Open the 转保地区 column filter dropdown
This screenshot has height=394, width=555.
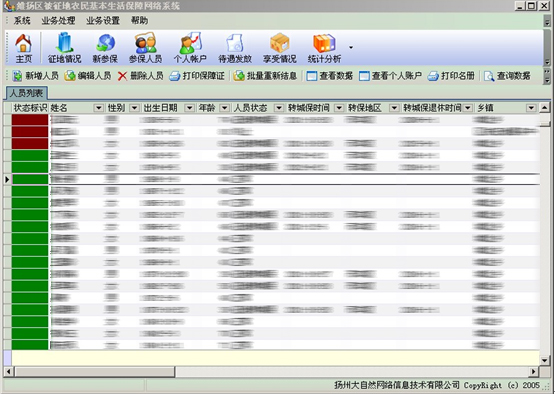pyautogui.click(x=394, y=108)
